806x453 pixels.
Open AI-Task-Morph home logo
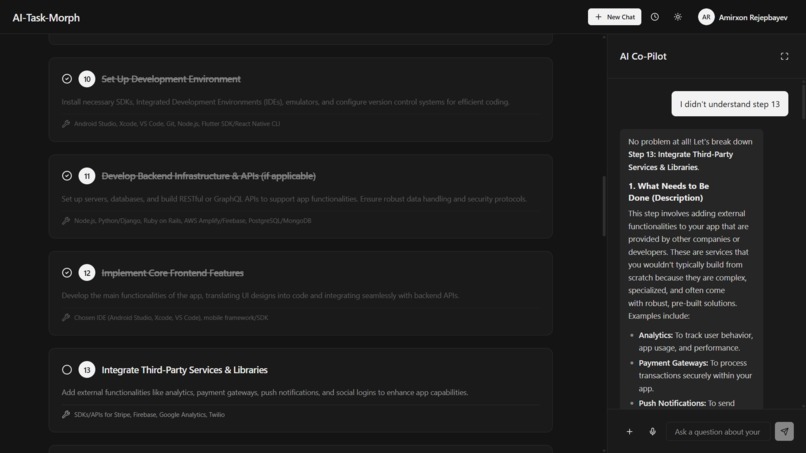click(x=46, y=17)
